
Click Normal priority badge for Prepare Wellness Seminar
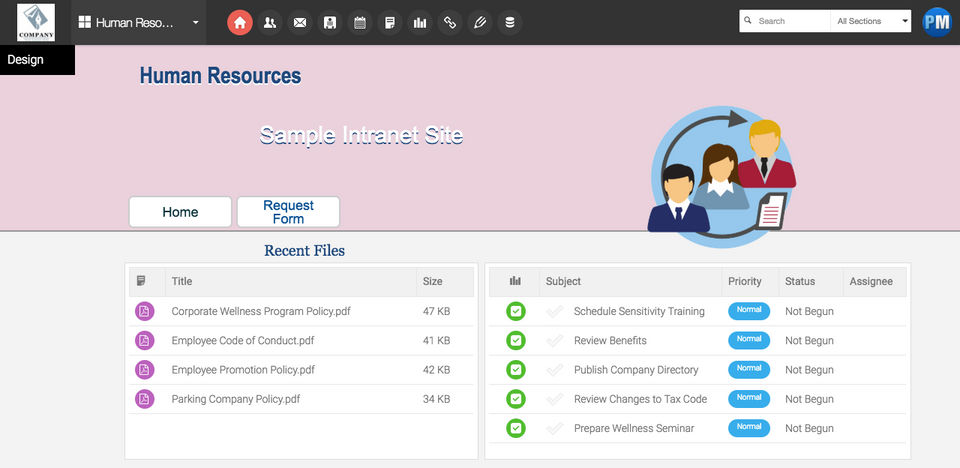click(x=749, y=428)
